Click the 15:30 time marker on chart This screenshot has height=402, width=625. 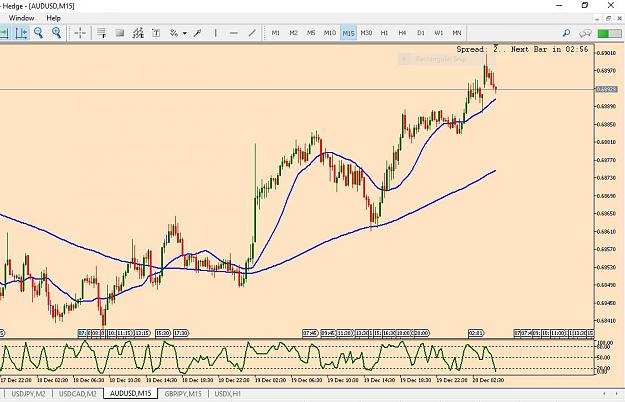coord(163,333)
